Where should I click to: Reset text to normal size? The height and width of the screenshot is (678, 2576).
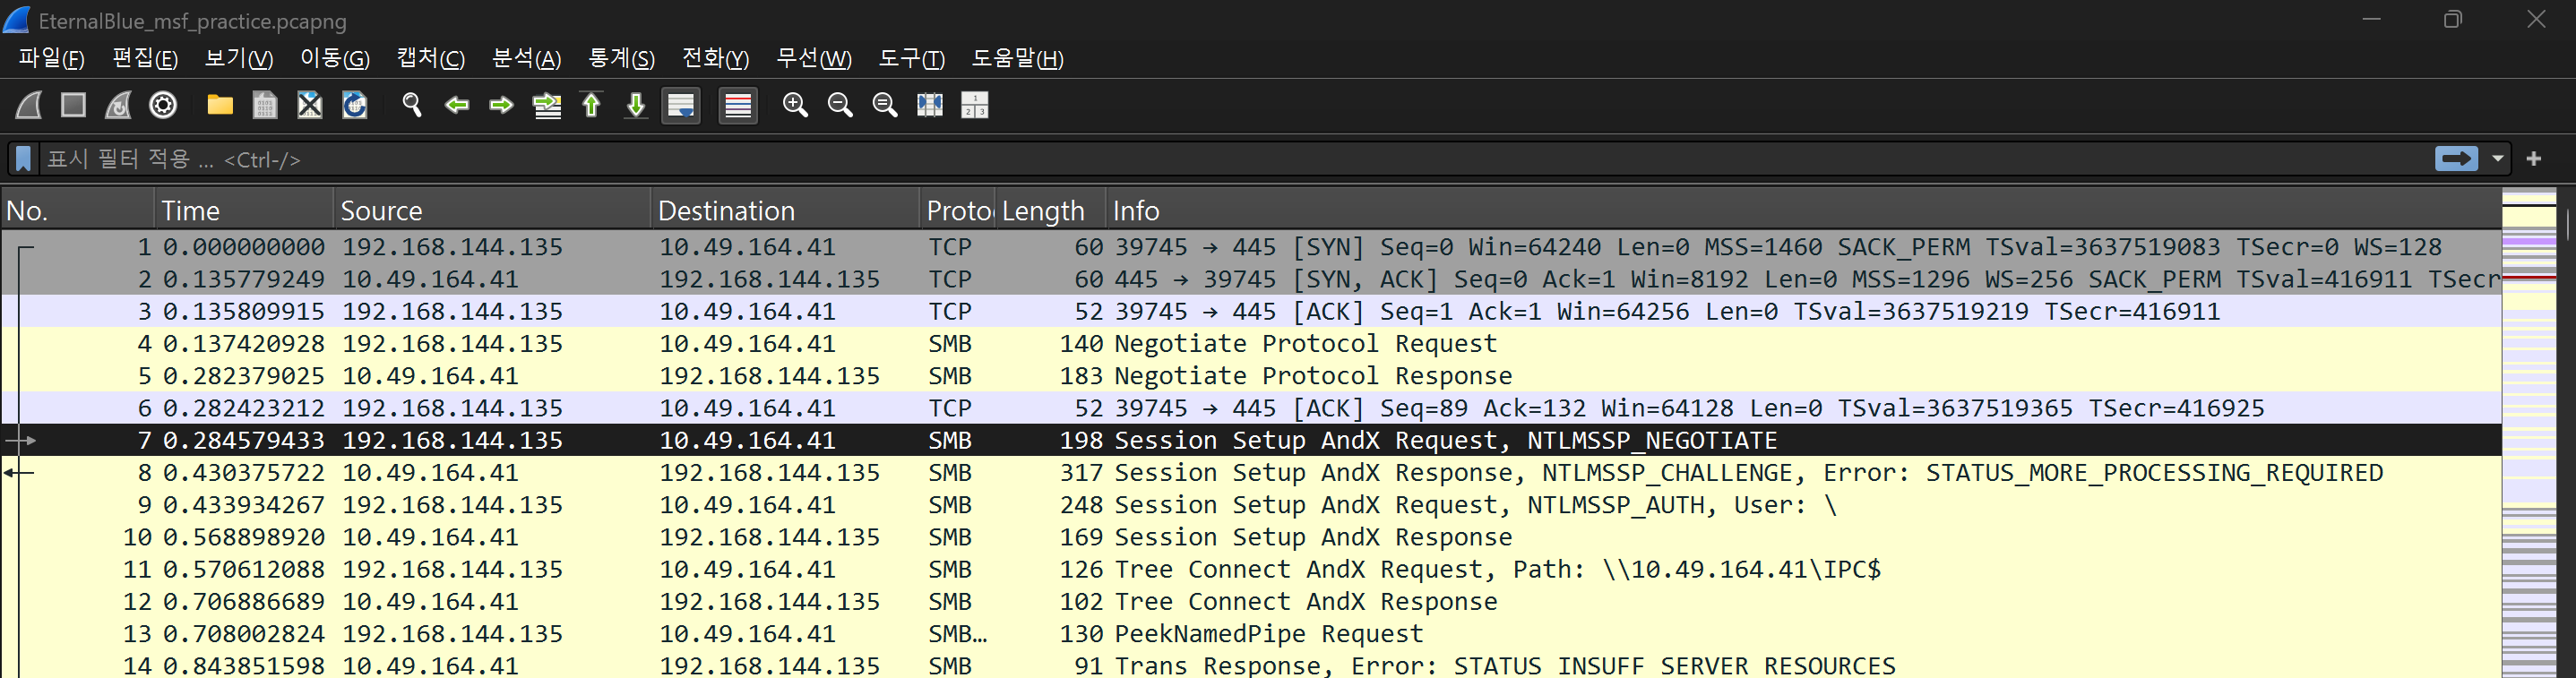[885, 105]
